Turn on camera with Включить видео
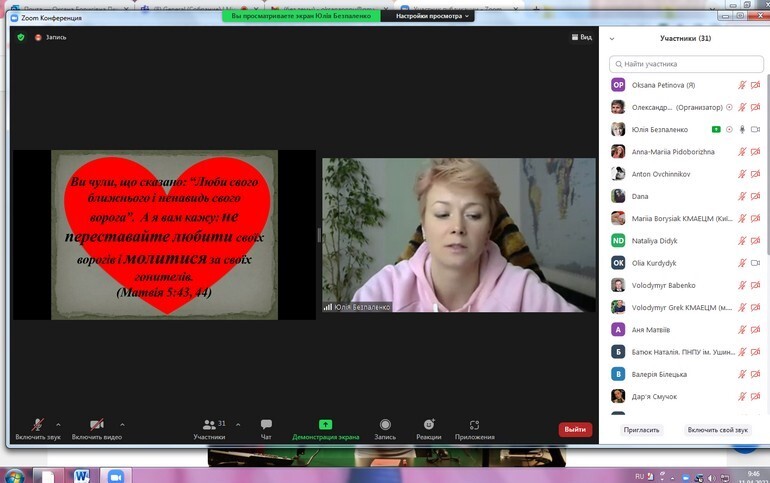The image size is (770, 483). pos(97,429)
